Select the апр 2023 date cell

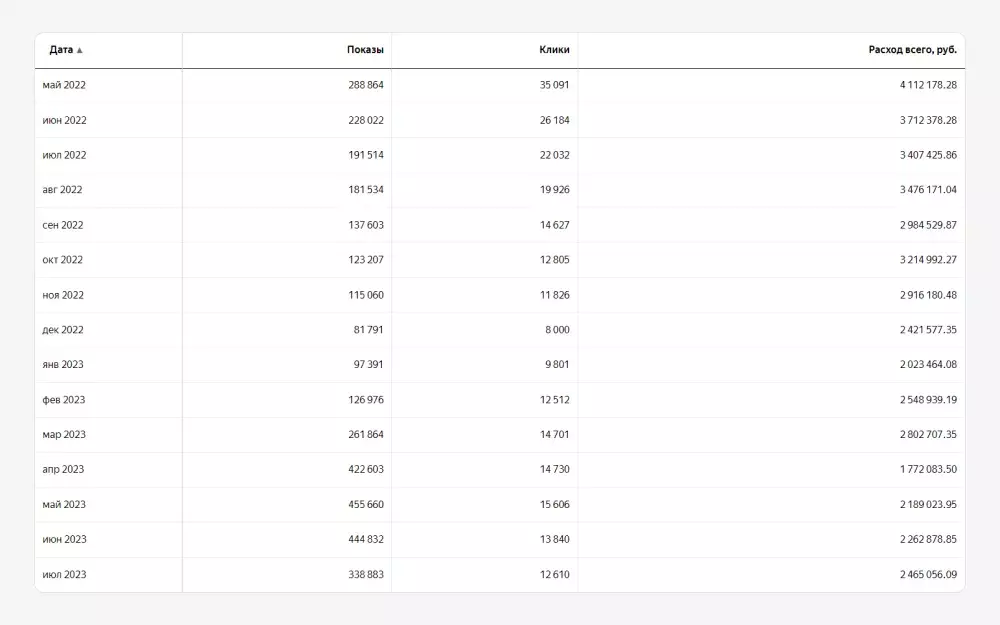pos(63,470)
